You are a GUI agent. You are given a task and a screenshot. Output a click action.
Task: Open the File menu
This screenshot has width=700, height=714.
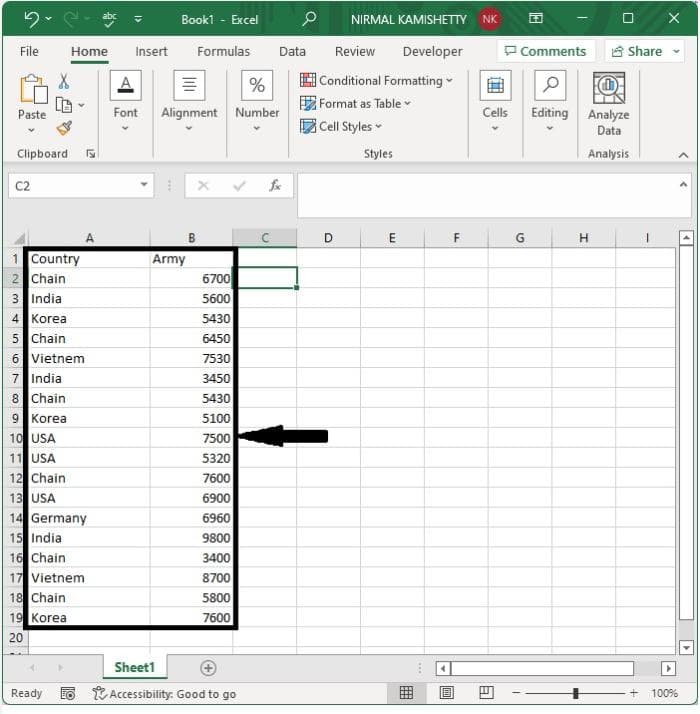click(29, 51)
